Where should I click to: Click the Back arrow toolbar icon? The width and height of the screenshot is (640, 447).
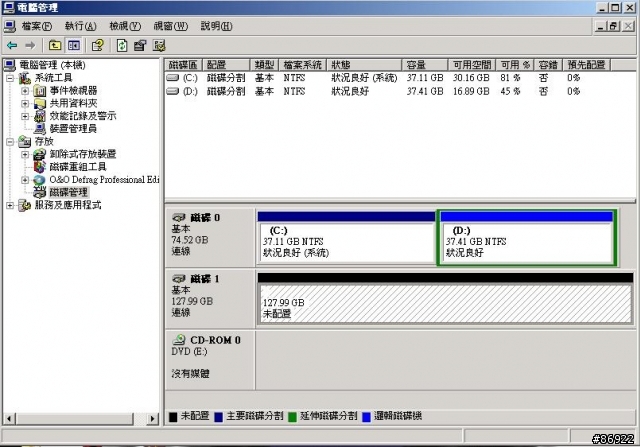pyautogui.click(x=12, y=45)
